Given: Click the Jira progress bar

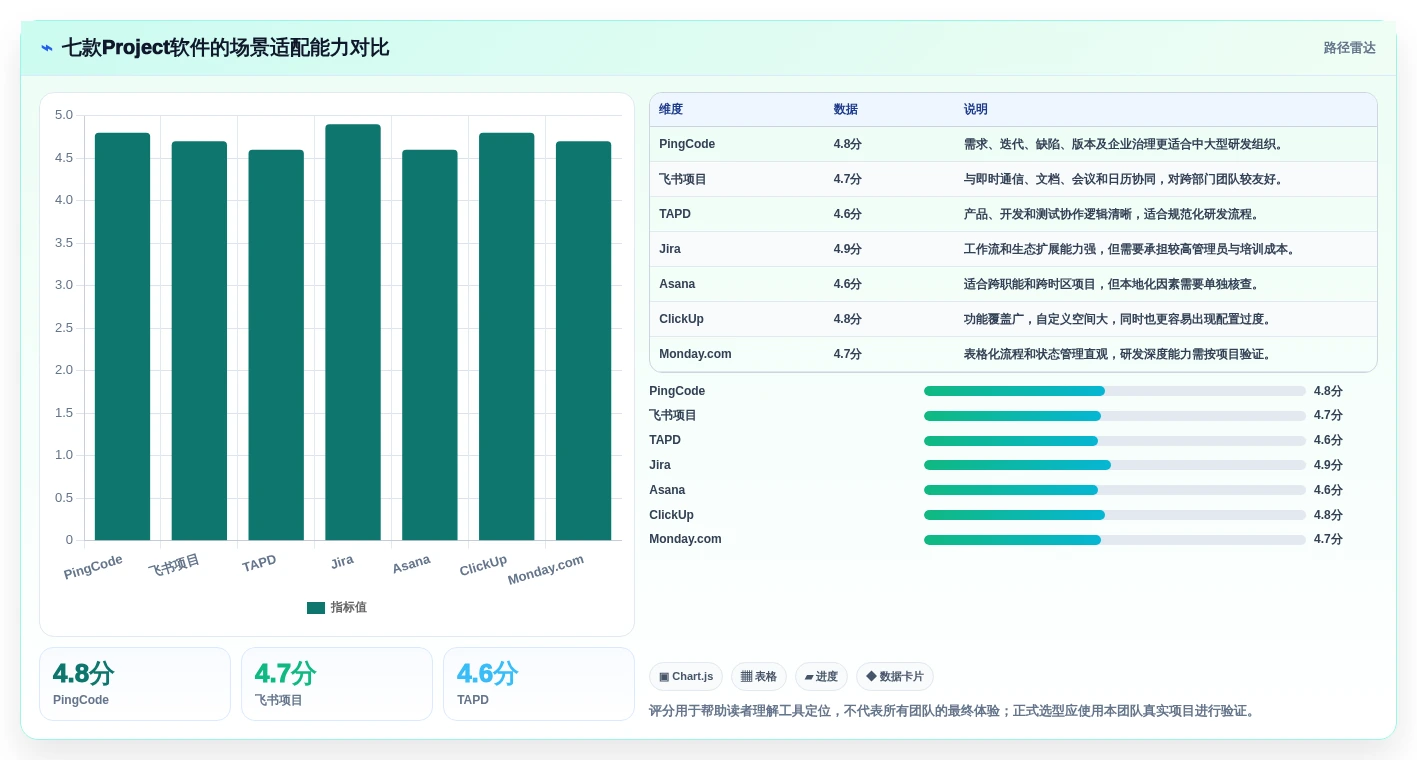Looking at the screenshot, I should pyautogui.click(x=1115, y=465).
